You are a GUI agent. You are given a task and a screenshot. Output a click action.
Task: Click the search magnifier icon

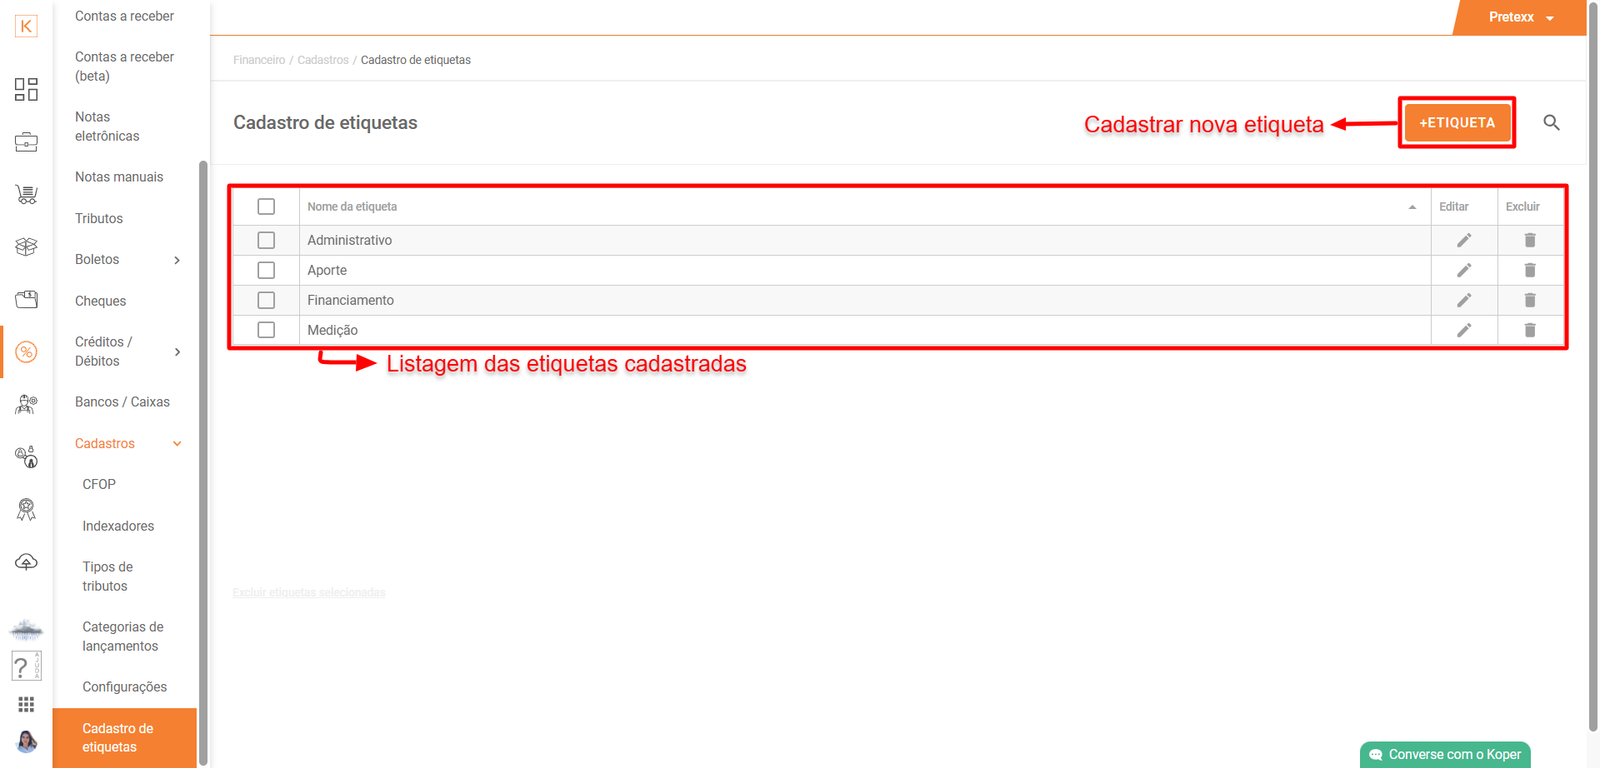[1551, 123]
